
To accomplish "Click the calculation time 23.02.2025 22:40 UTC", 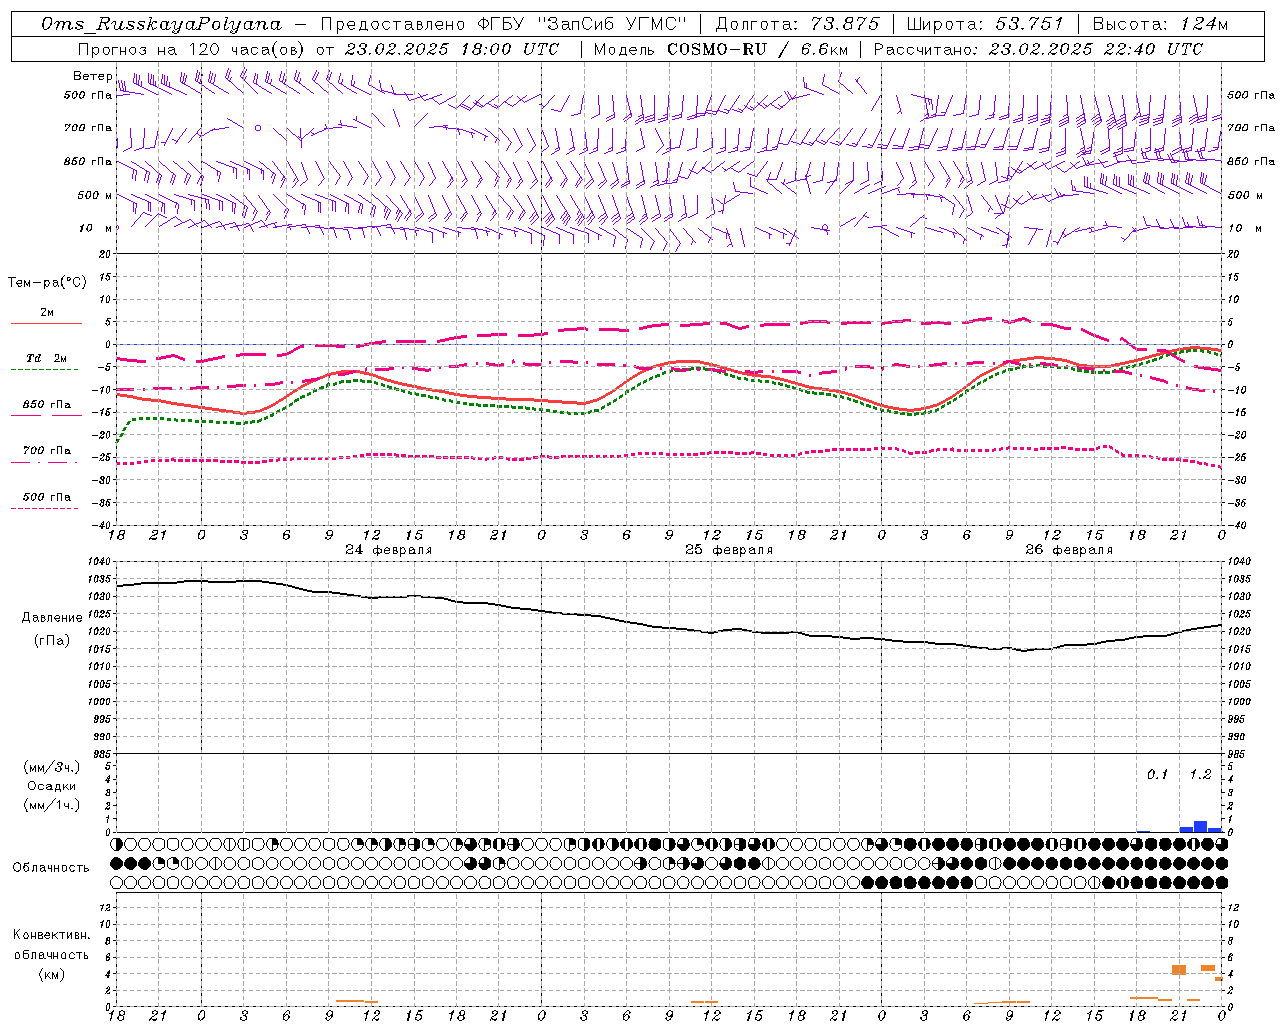I will (x=1096, y=49).
